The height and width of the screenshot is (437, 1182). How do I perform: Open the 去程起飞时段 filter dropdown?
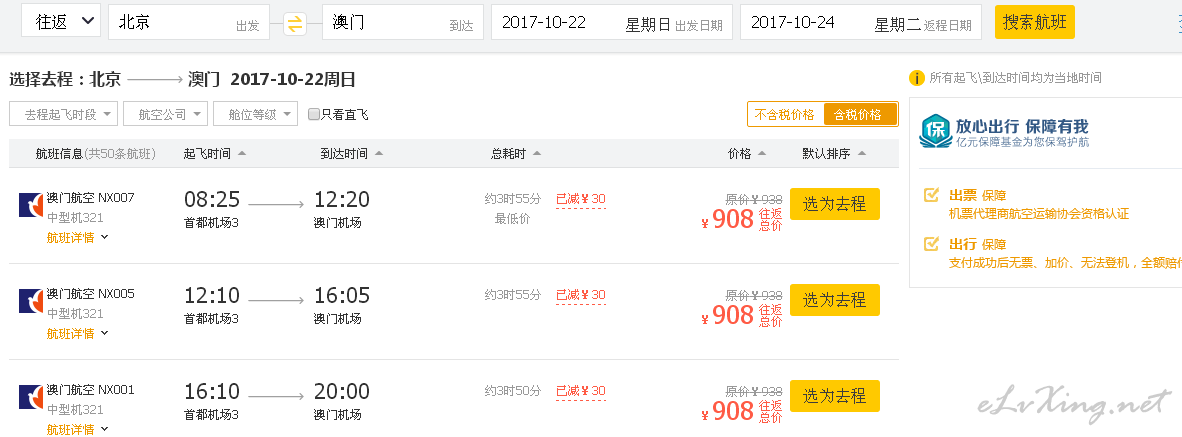pos(63,115)
